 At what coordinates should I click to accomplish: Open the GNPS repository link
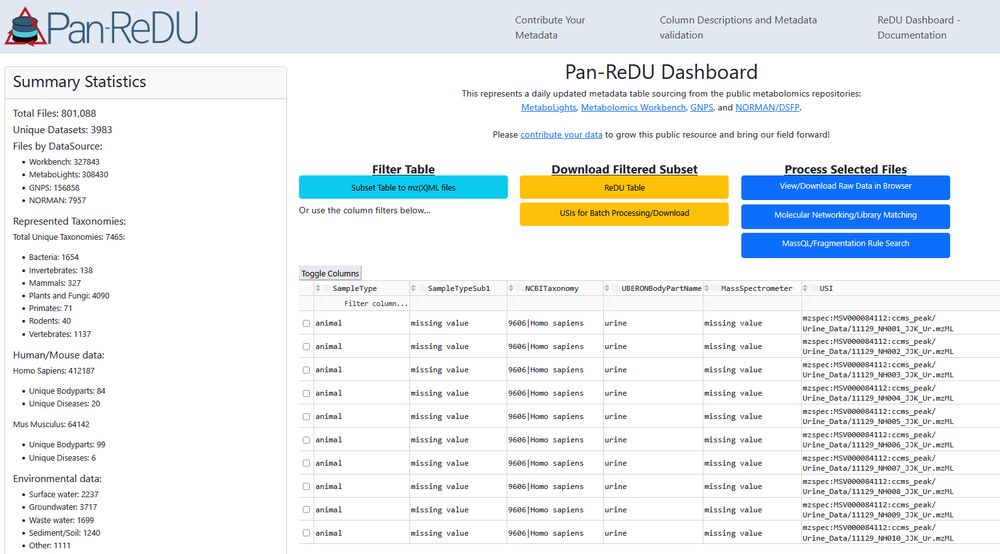tap(702, 108)
